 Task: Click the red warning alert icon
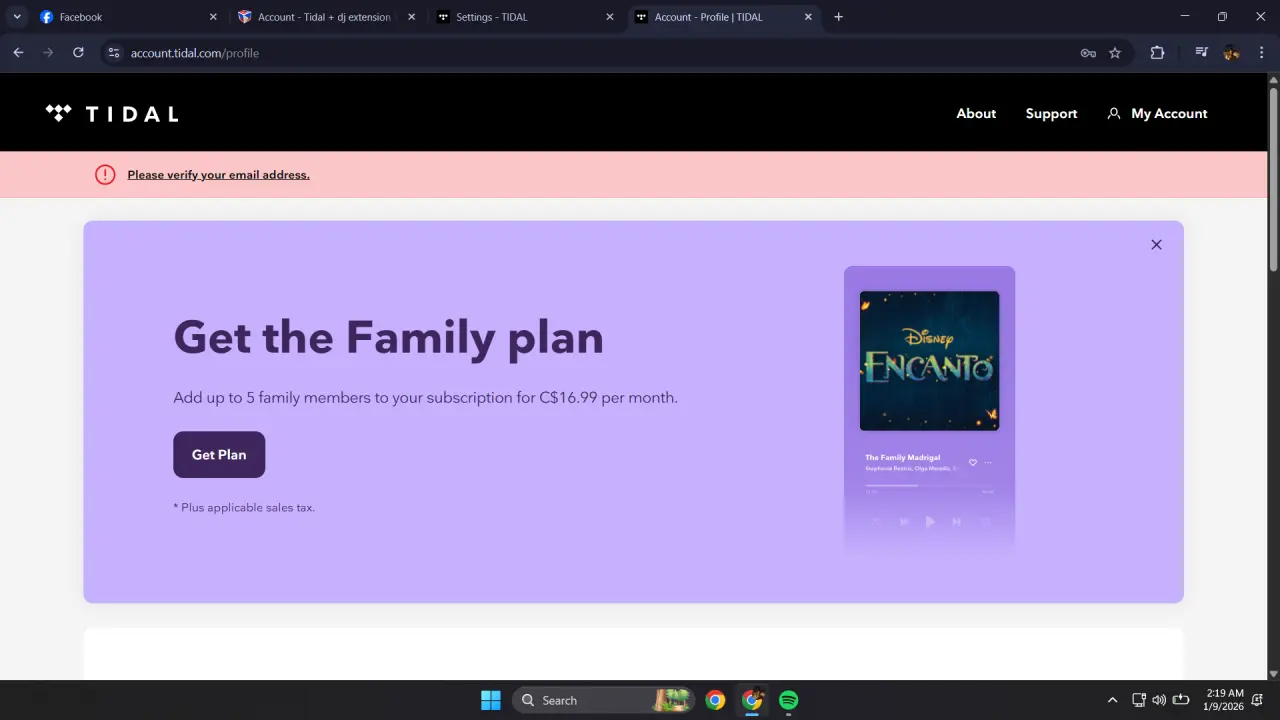pos(105,175)
